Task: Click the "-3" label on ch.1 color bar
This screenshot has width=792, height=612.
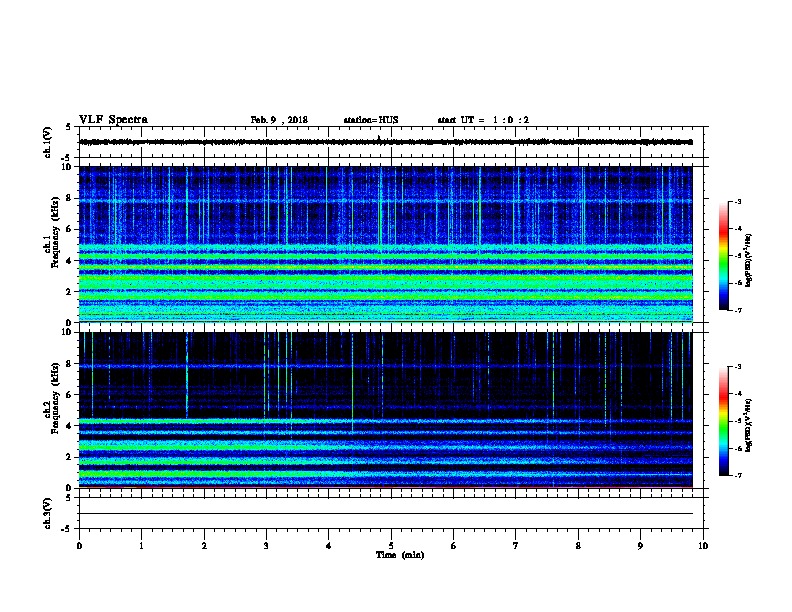Action: click(737, 201)
